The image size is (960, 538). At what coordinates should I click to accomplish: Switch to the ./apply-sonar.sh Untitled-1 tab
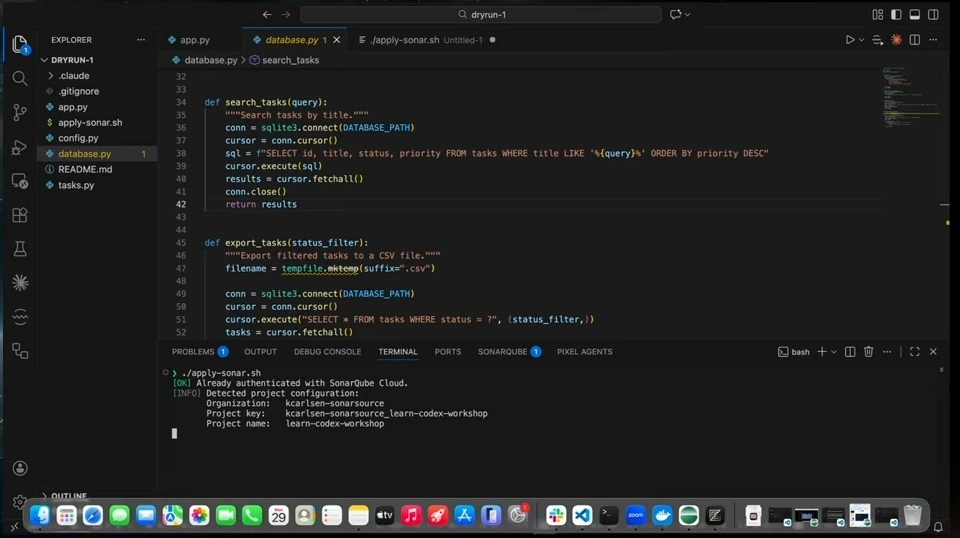coord(426,40)
